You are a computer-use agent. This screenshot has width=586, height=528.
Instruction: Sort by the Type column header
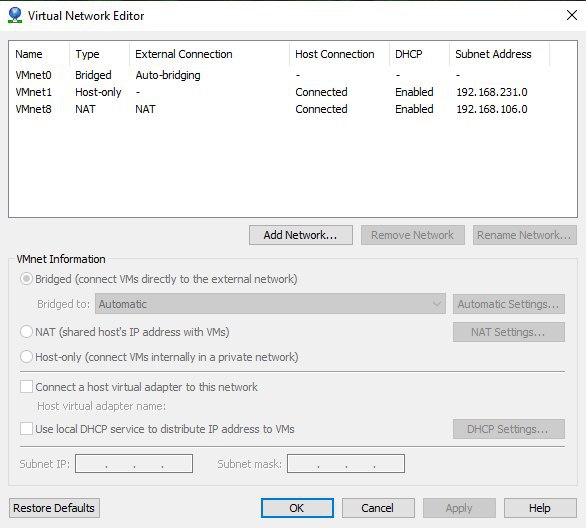(x=99, y=54)
